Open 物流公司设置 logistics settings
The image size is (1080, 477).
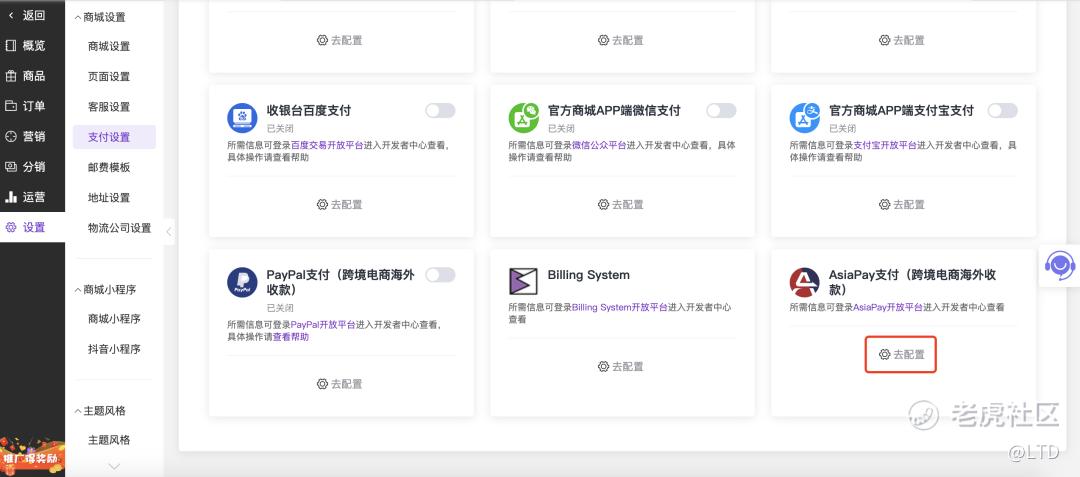point(119,228)
